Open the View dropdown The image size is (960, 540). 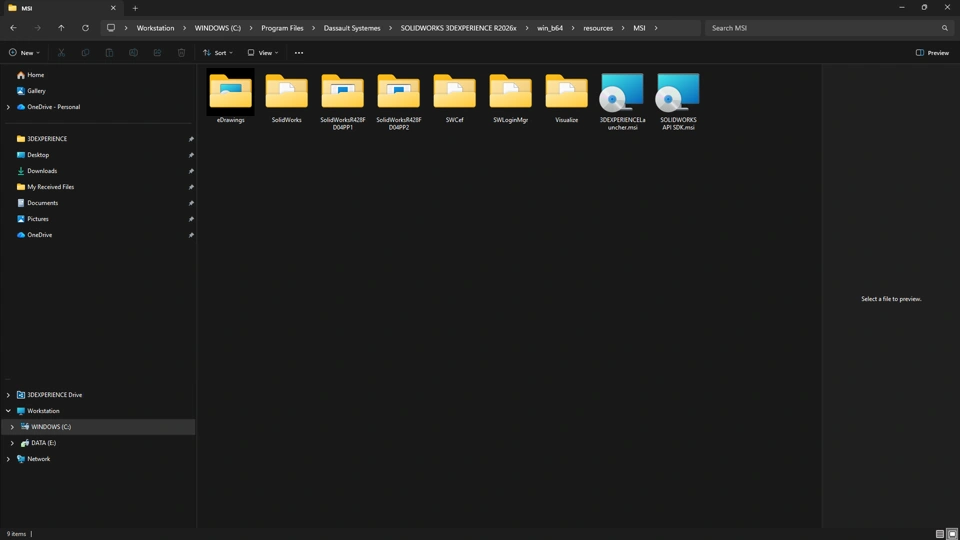(263, 53)
